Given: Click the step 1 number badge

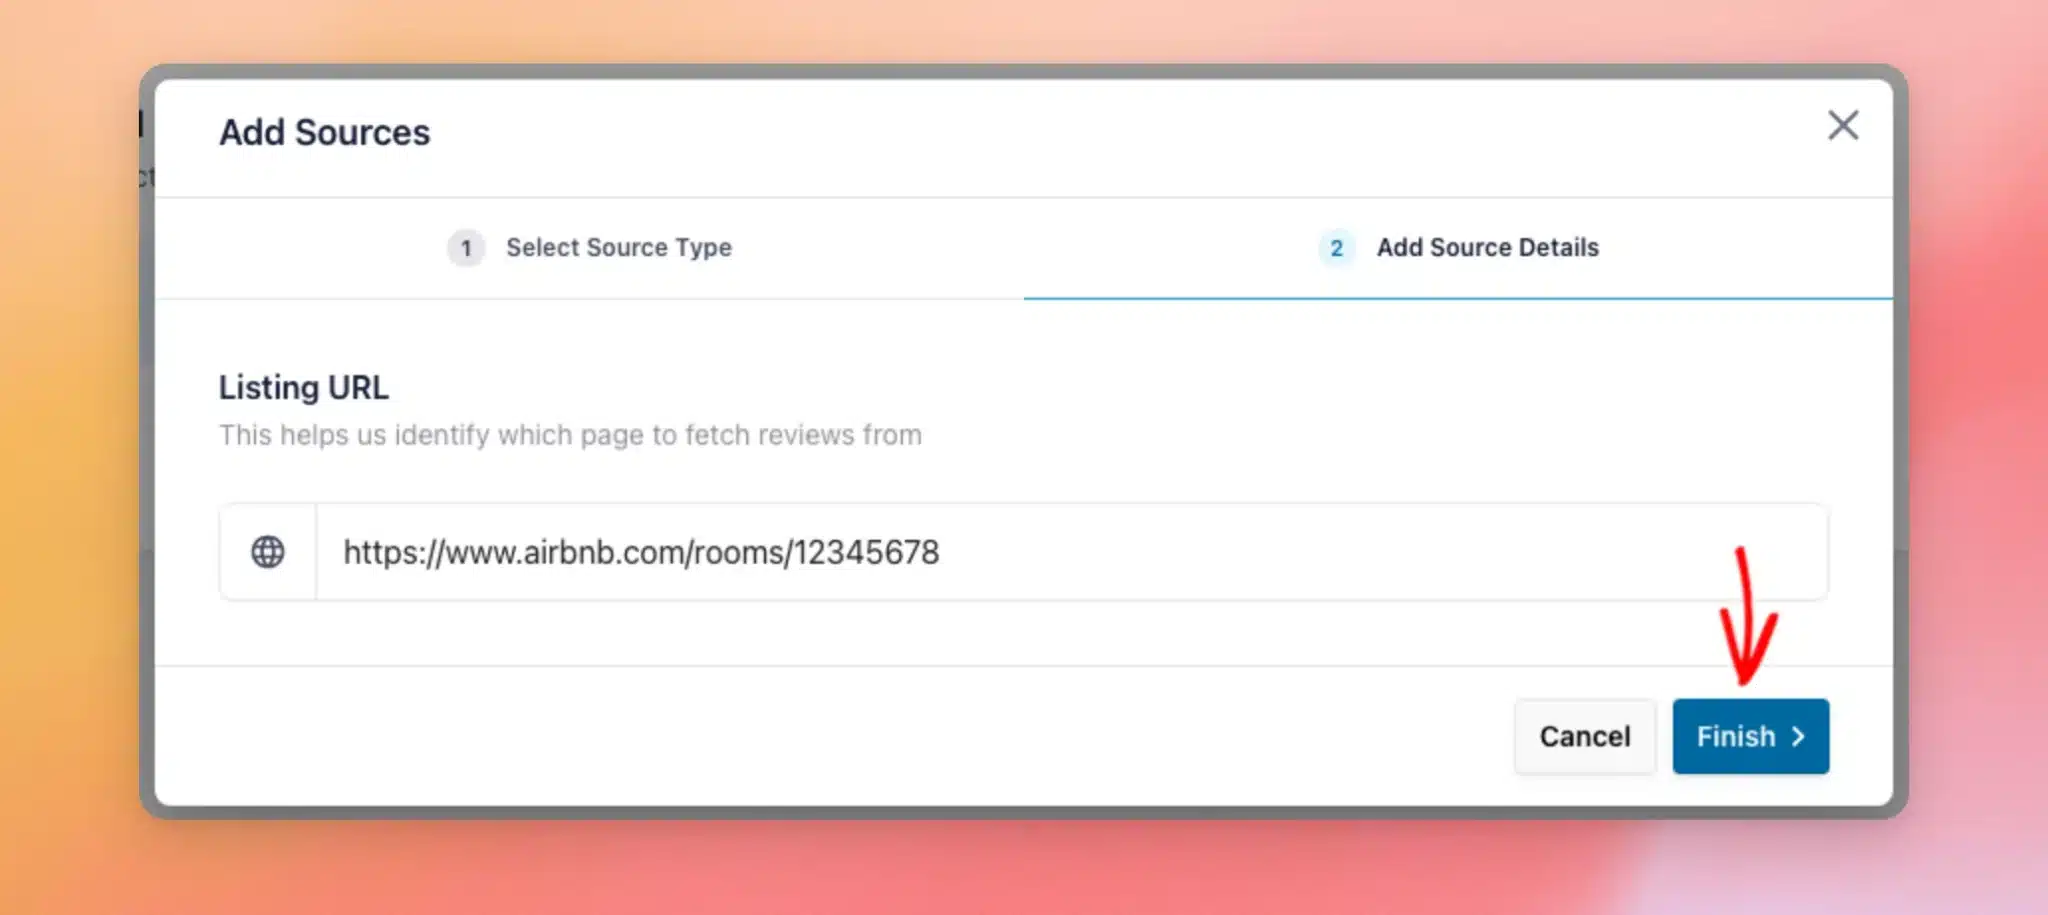Looking at the screenshot, I should pos(465,248).
